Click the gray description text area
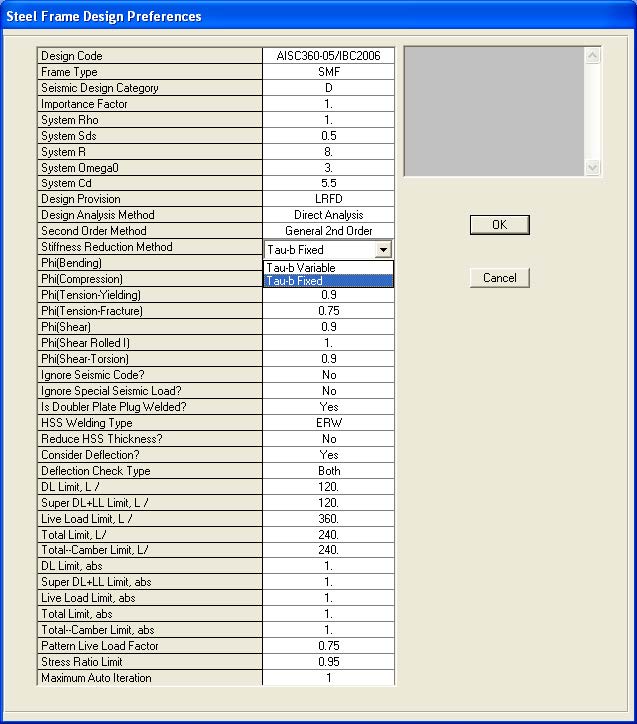The image size is (637, 724). [494, 111]
